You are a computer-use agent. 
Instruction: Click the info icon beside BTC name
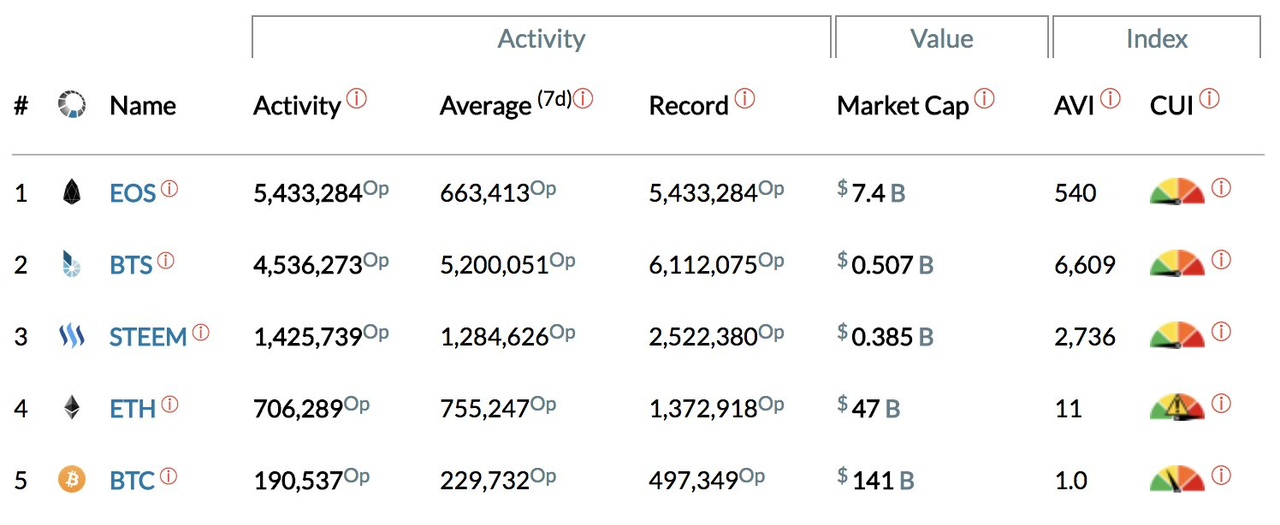tap(167, 476)
